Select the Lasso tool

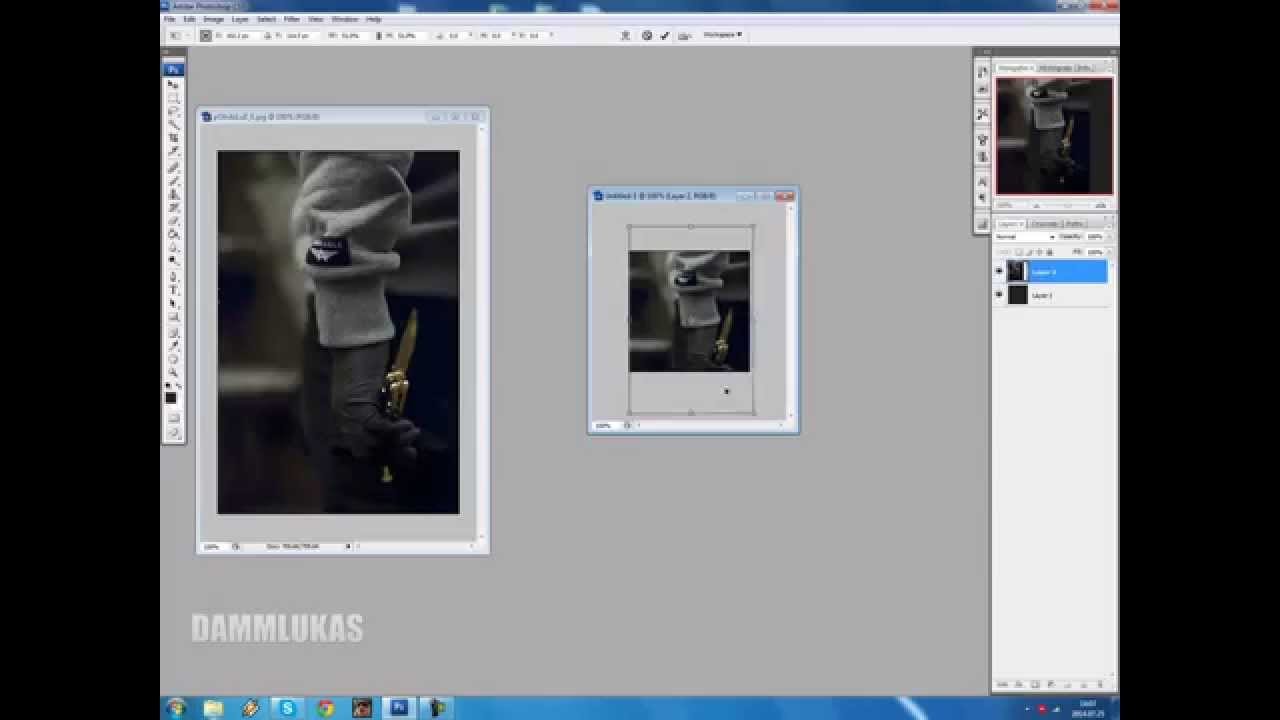click(x=173, y=111)
